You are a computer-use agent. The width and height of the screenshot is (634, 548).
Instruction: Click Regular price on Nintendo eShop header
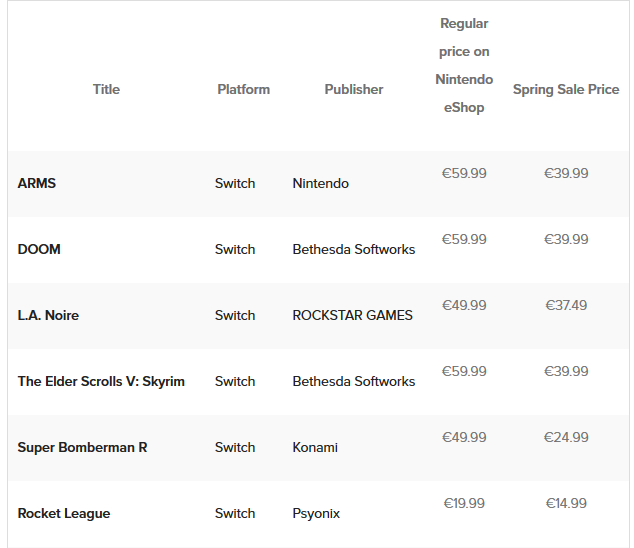click(x=464, y=66)
